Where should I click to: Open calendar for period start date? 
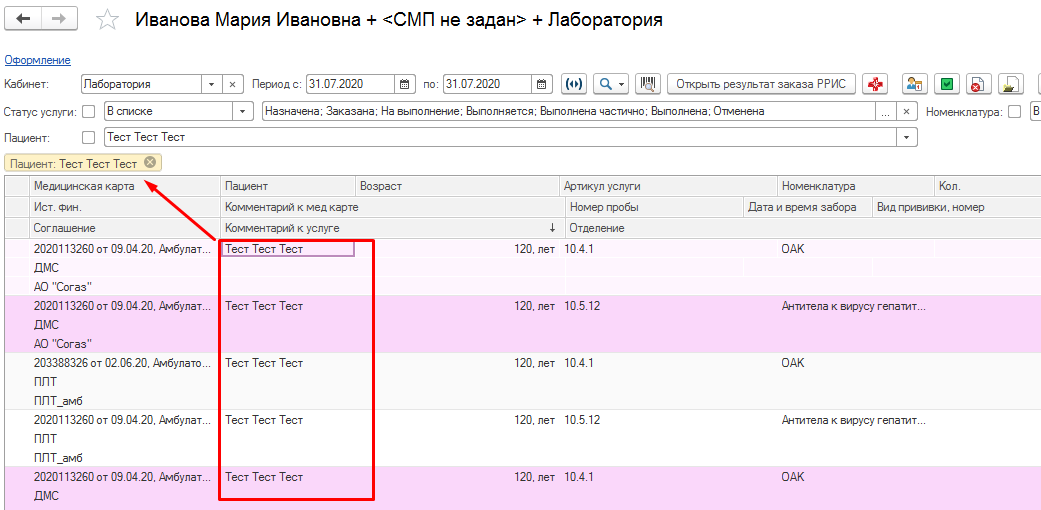pyautogui.click(x=406, y=84)
